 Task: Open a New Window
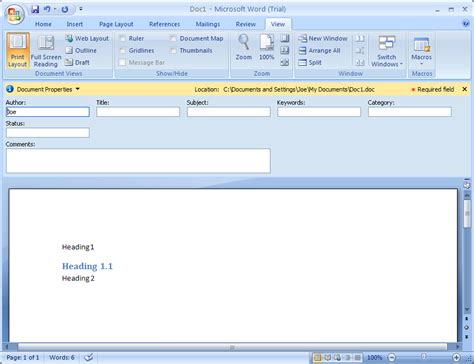point(323,38)
